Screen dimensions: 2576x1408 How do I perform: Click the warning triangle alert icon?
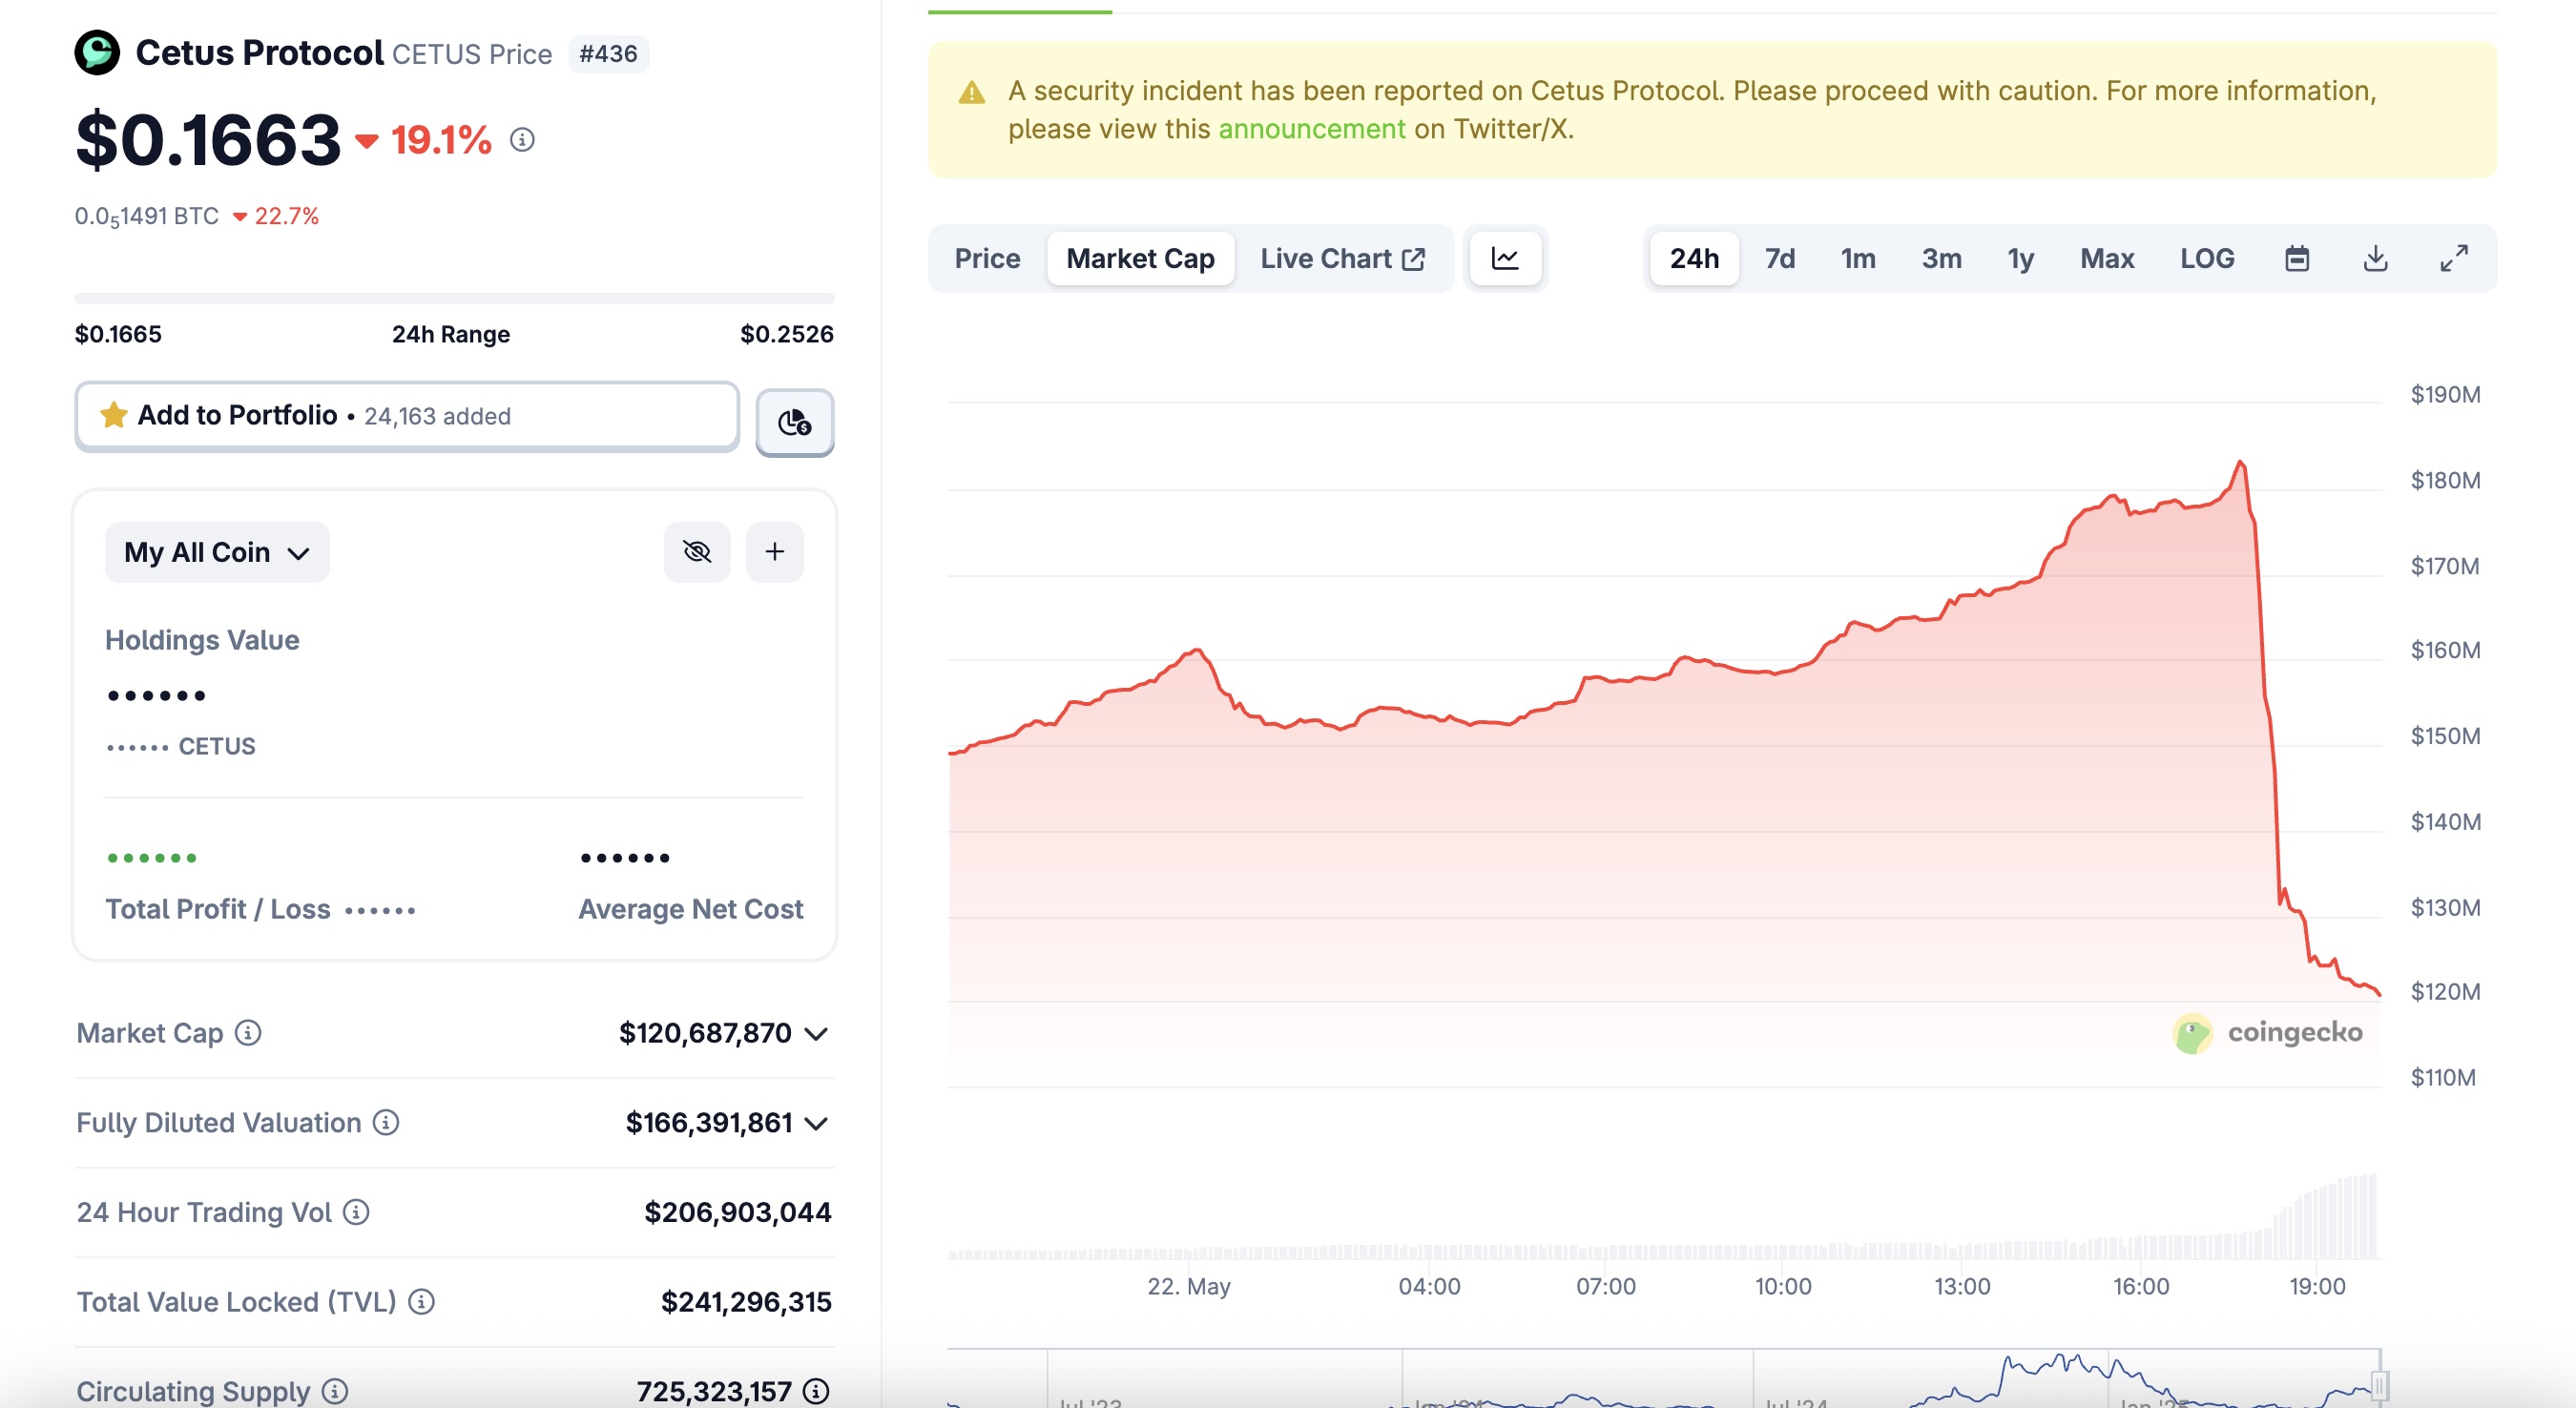[971, 93]
